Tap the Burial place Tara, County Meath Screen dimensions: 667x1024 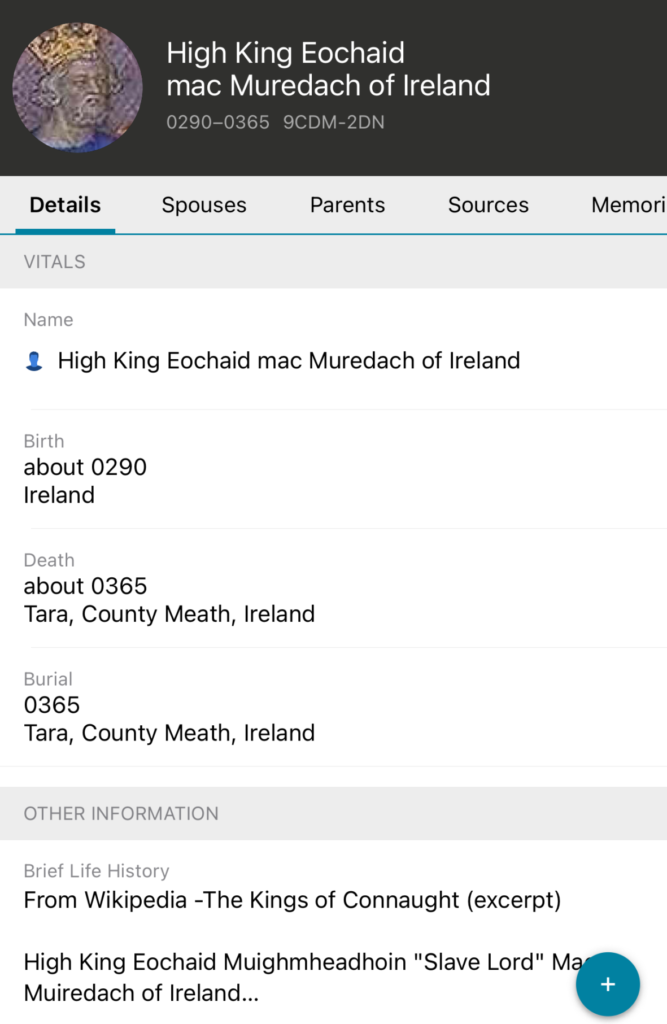[169, 733]
